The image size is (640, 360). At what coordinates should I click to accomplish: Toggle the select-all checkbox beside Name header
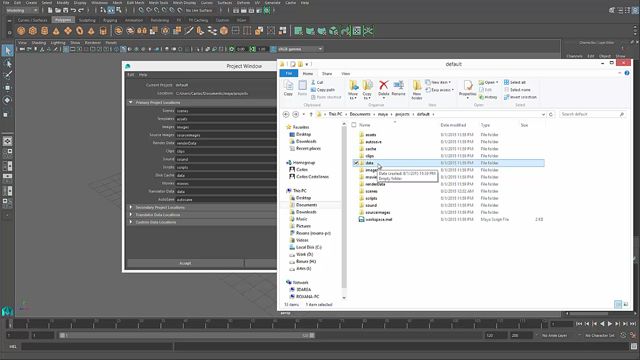[354, 125]
